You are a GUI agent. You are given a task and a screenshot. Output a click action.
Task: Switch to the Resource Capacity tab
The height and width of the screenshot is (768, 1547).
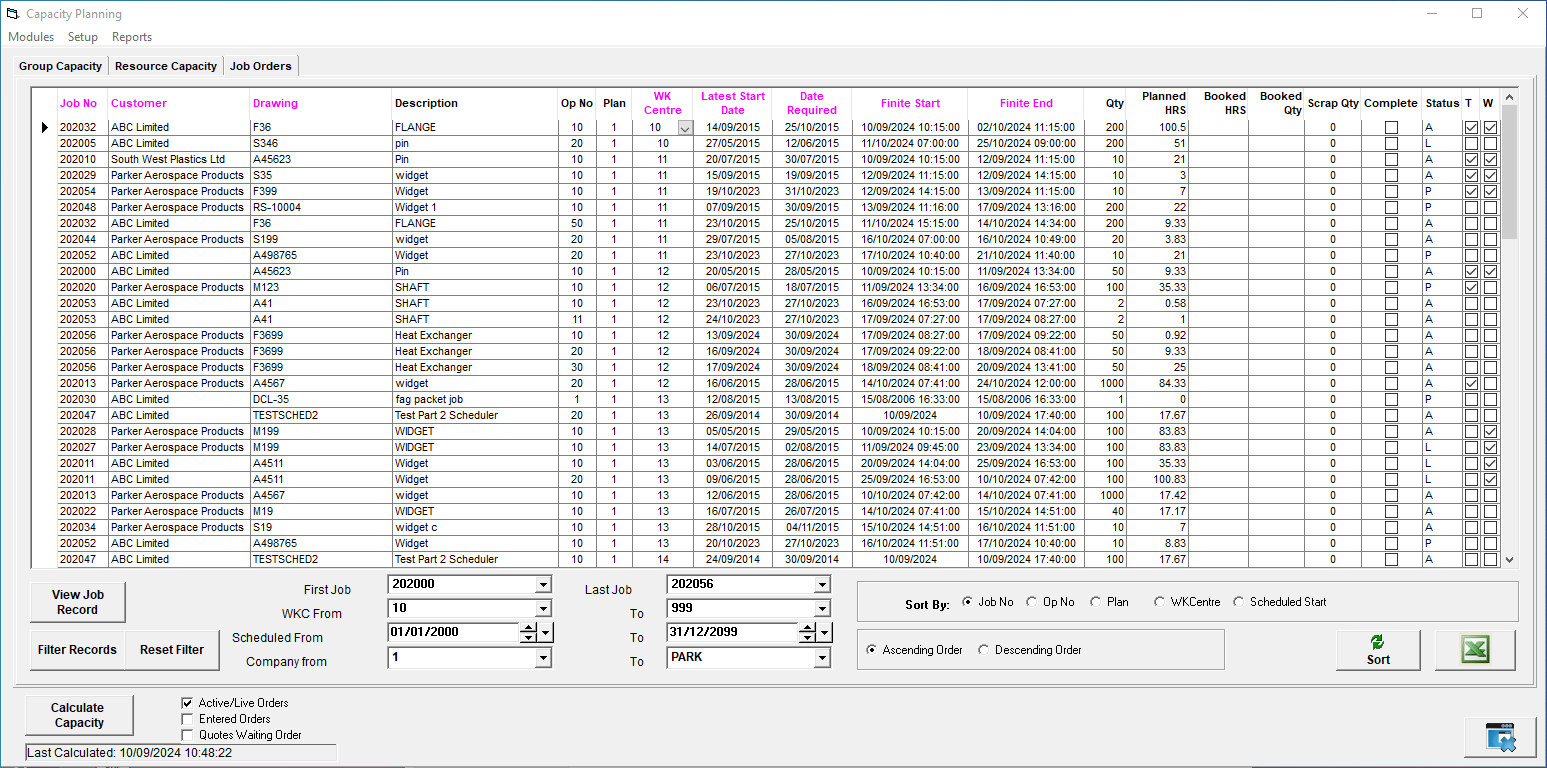(165, 66)
